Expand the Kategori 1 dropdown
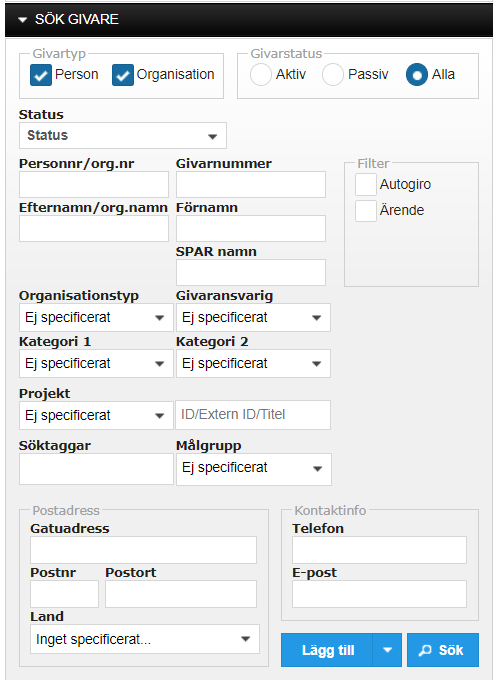Image resolution: width=495 pixels, height=680 pixels. 96,363
